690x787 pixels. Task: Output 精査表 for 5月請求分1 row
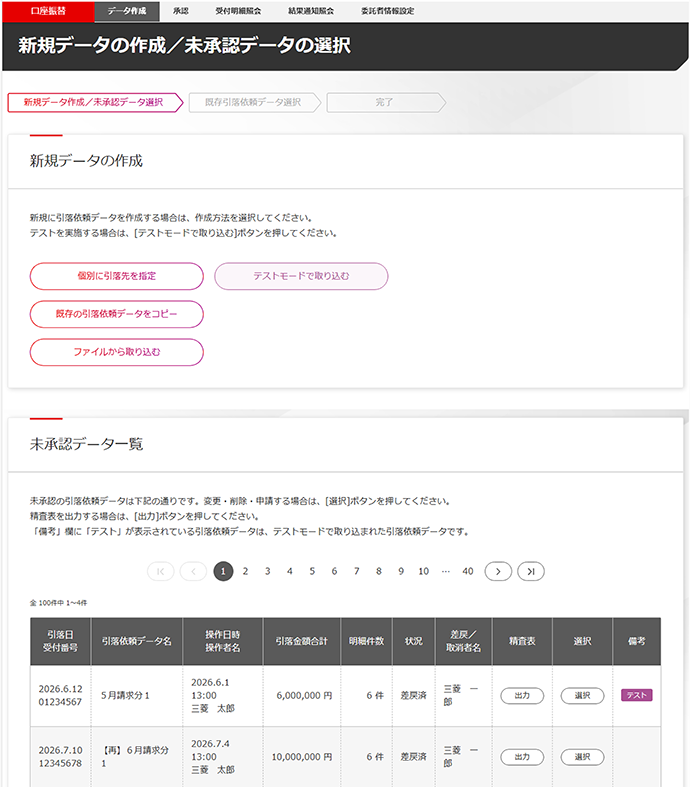(x=522, y=695)
